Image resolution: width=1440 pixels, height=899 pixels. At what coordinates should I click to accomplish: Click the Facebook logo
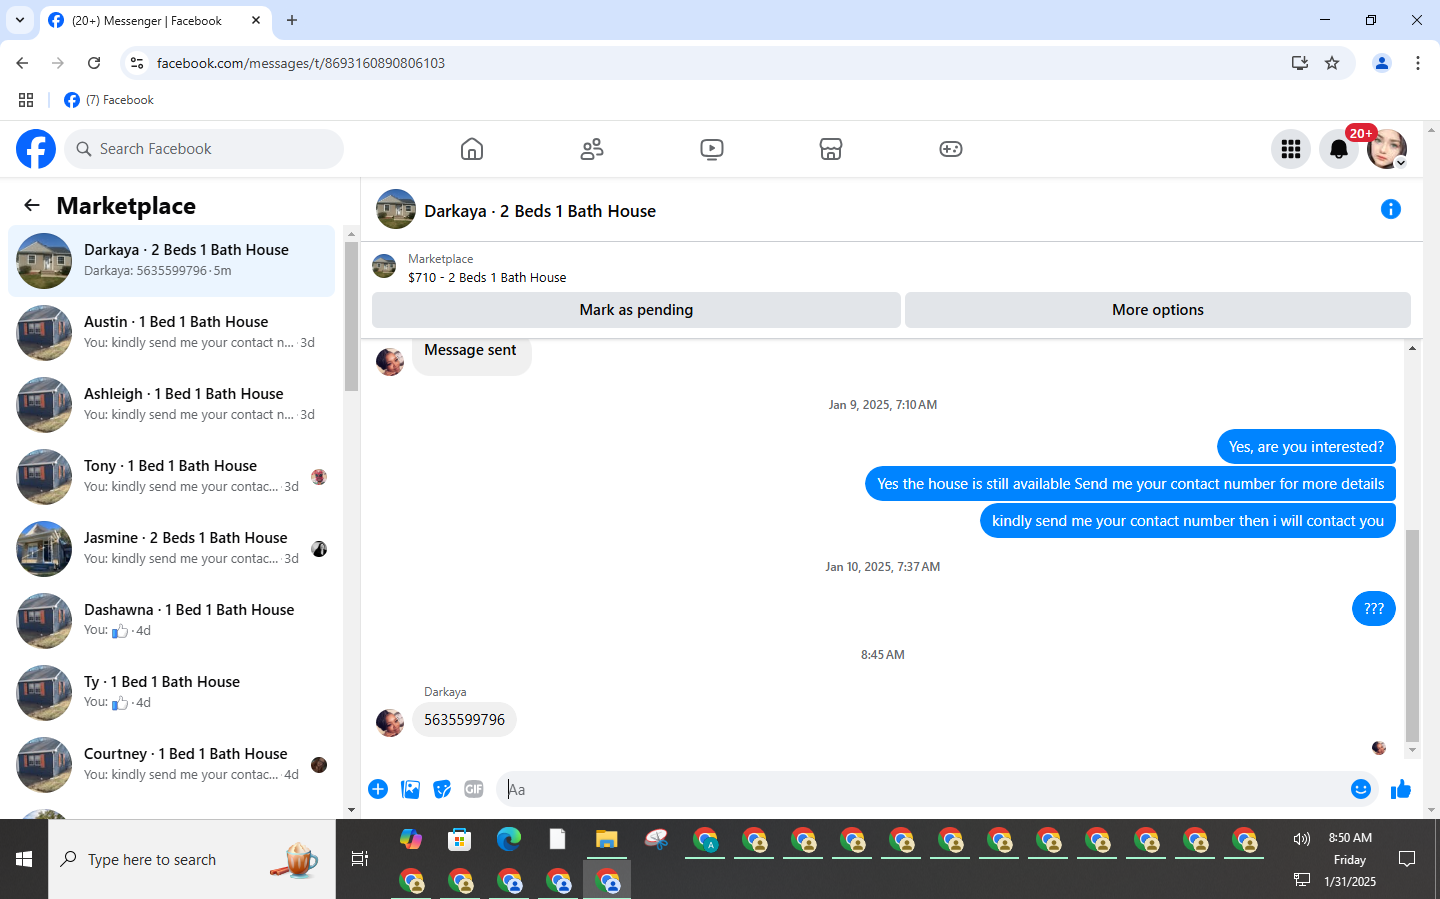(36, 149)
